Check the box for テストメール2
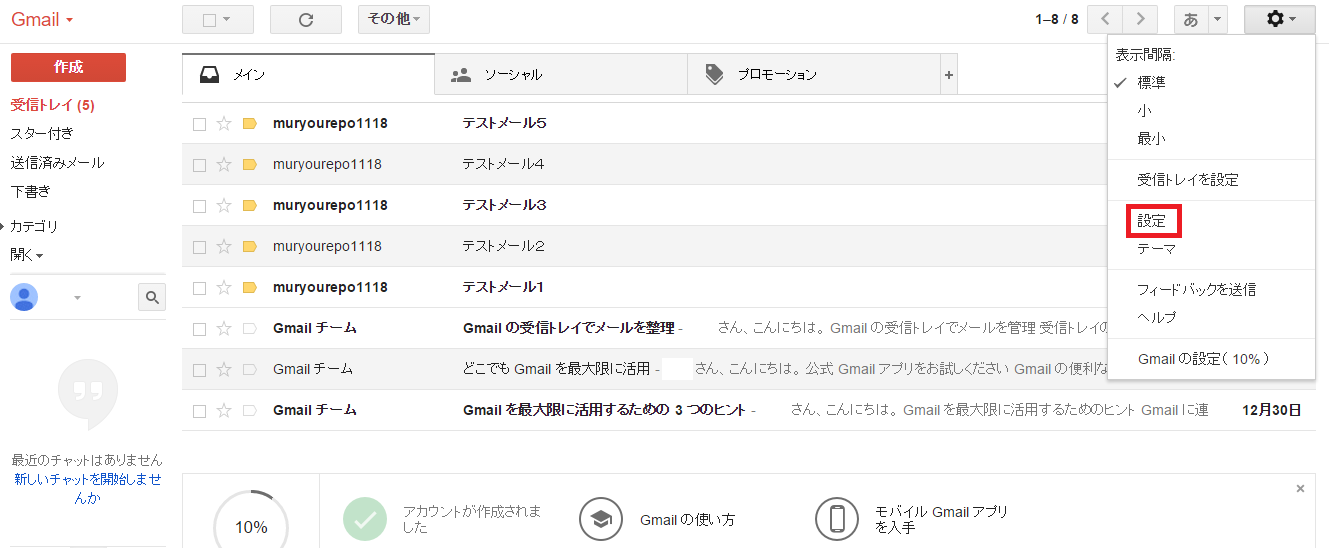Screen dimensions: 1329x548 coord(199,247)
